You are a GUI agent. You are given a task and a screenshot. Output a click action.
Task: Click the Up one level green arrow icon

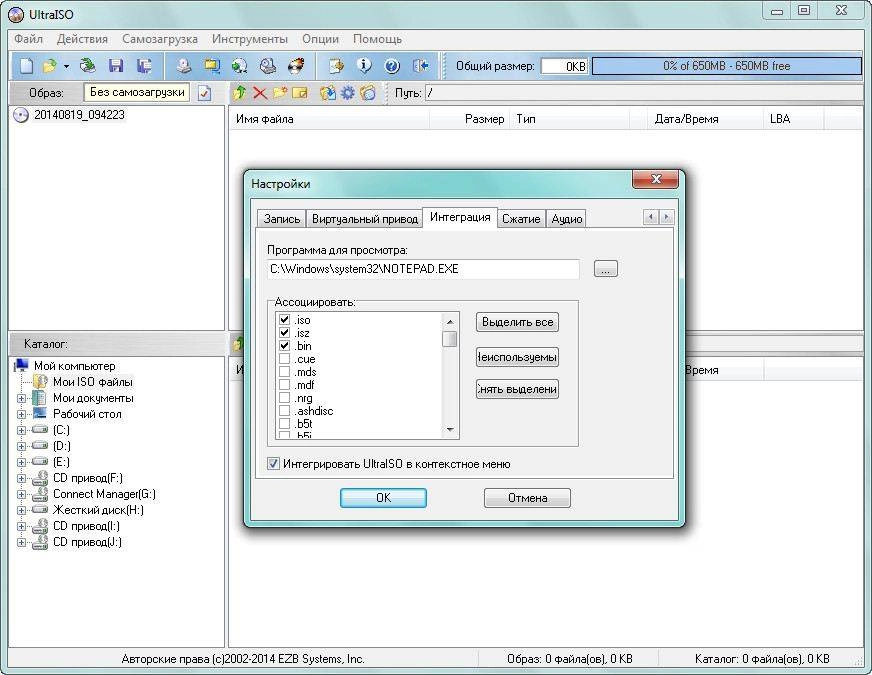(240, 93)
